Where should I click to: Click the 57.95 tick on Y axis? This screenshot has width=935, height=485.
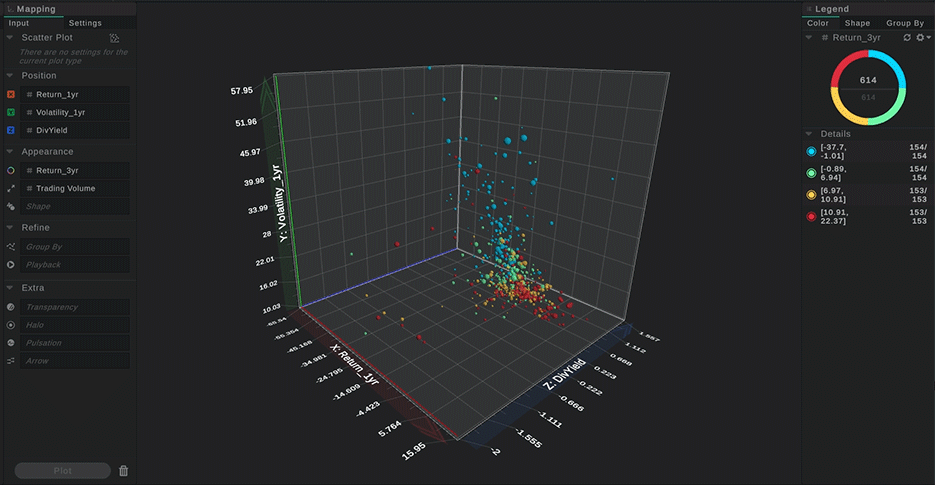[x=242, y=91]
